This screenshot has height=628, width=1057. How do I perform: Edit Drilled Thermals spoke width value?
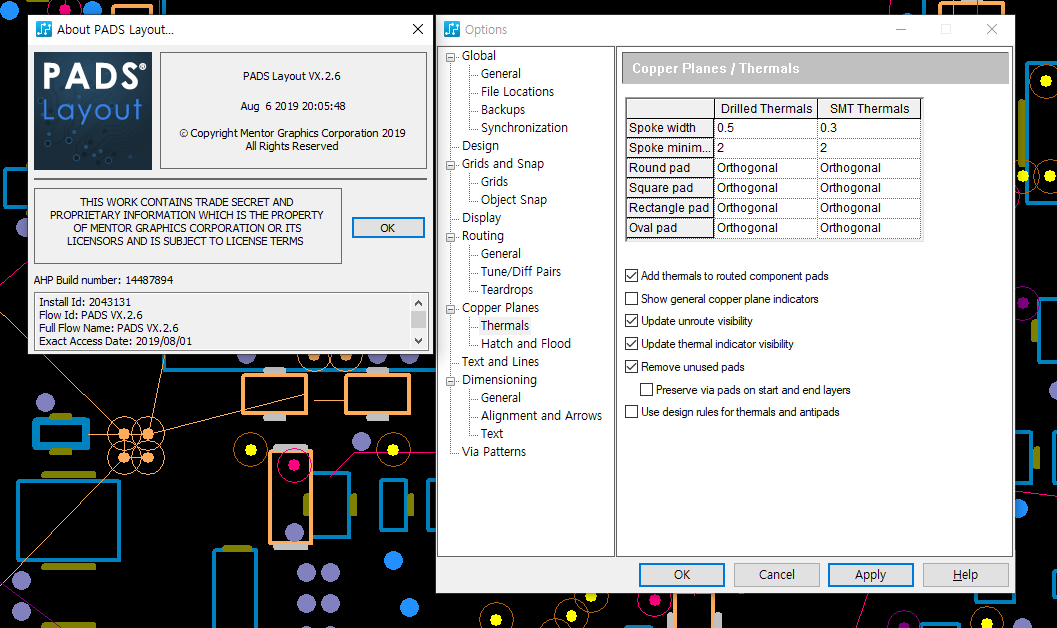764,128
